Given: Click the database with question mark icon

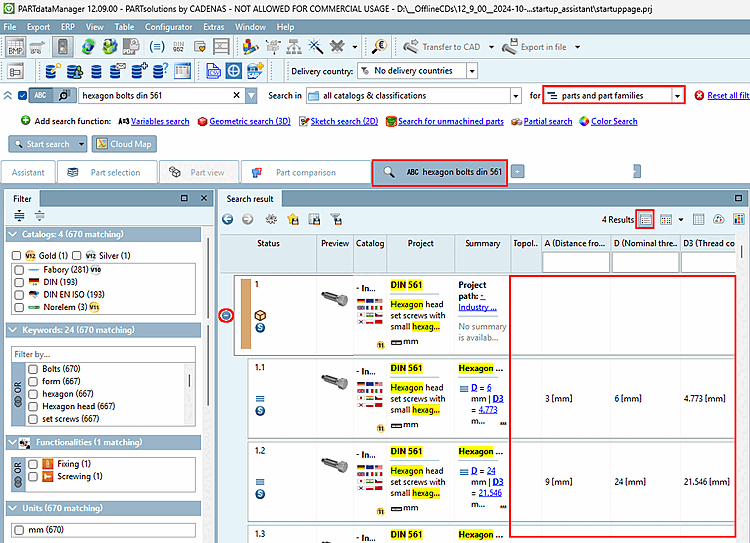Looking at the screenshot, I should point(160,71).
